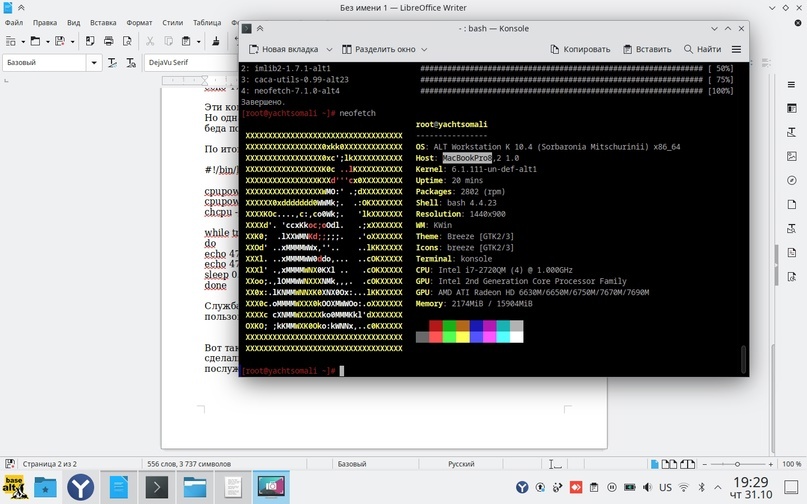
Task: Open the Формат menu
Action: tap(139, 23)
